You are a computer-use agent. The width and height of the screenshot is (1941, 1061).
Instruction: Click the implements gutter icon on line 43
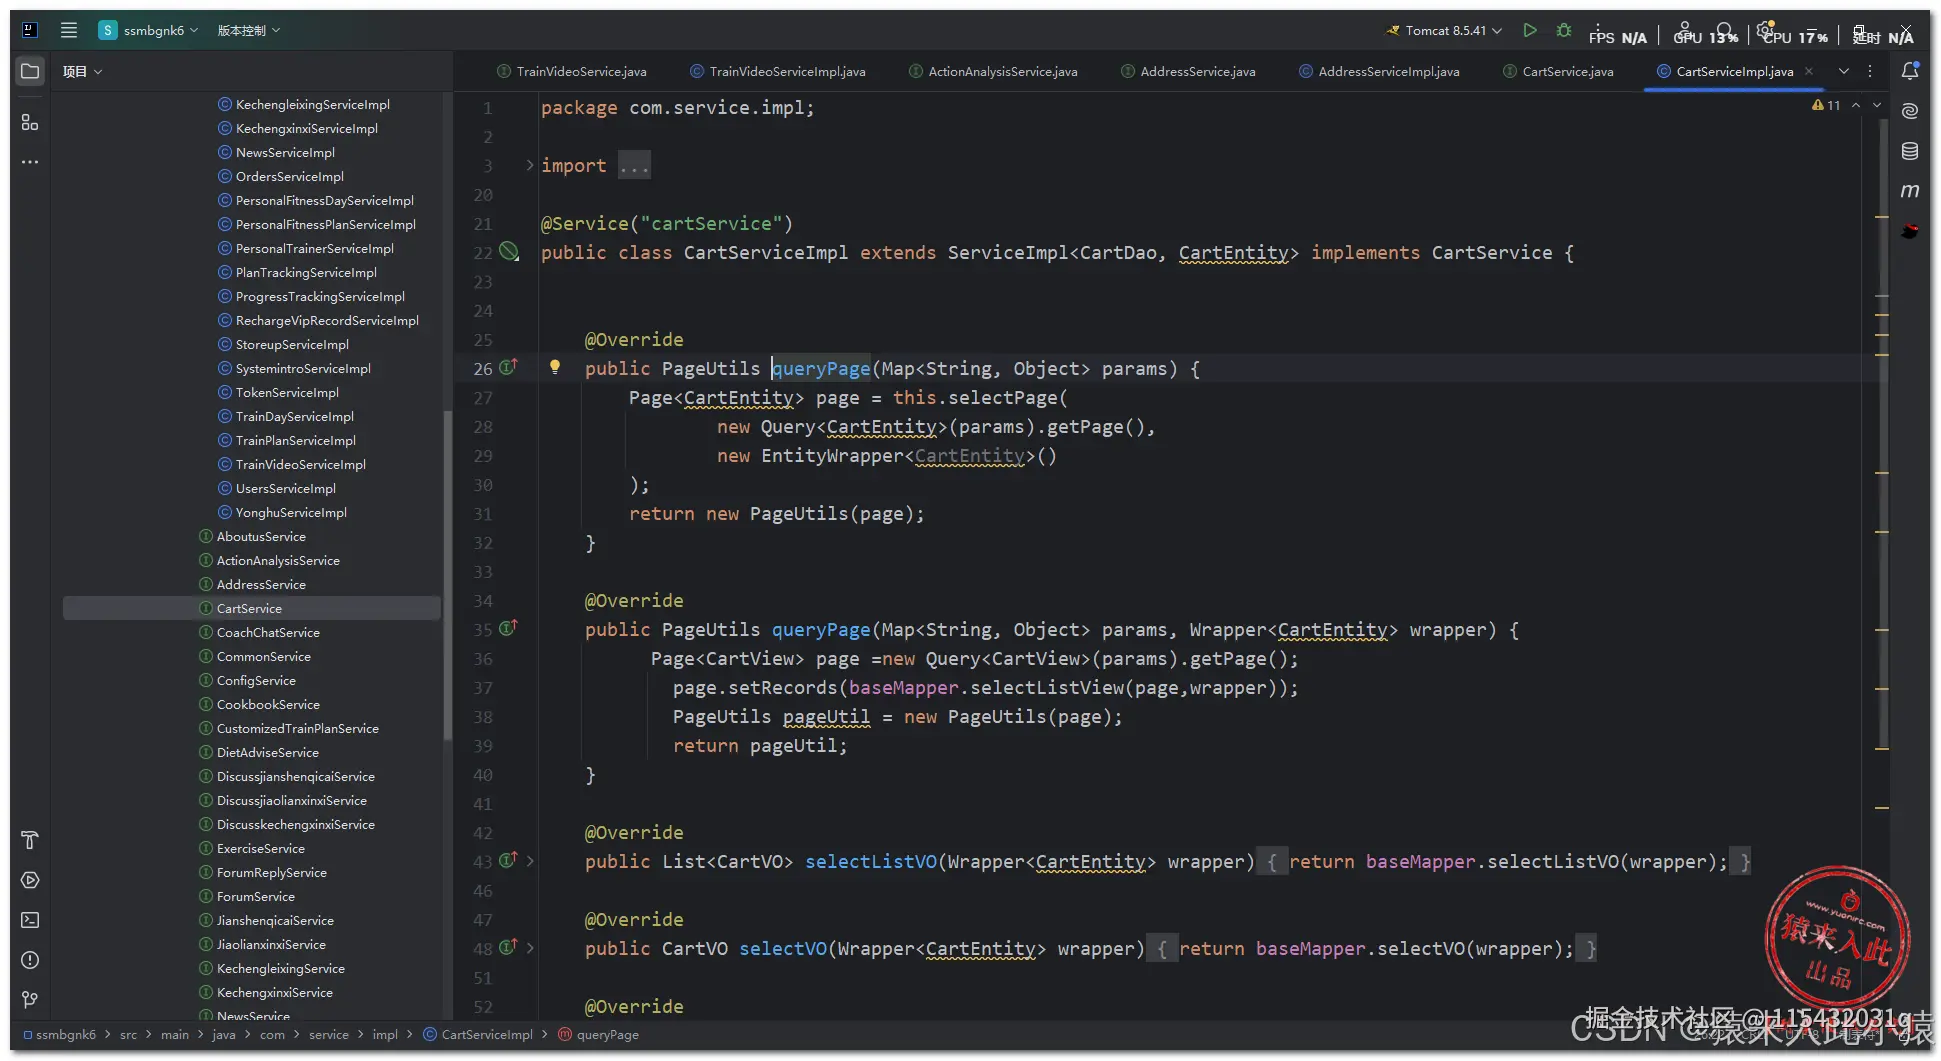[x=508, y=860]
